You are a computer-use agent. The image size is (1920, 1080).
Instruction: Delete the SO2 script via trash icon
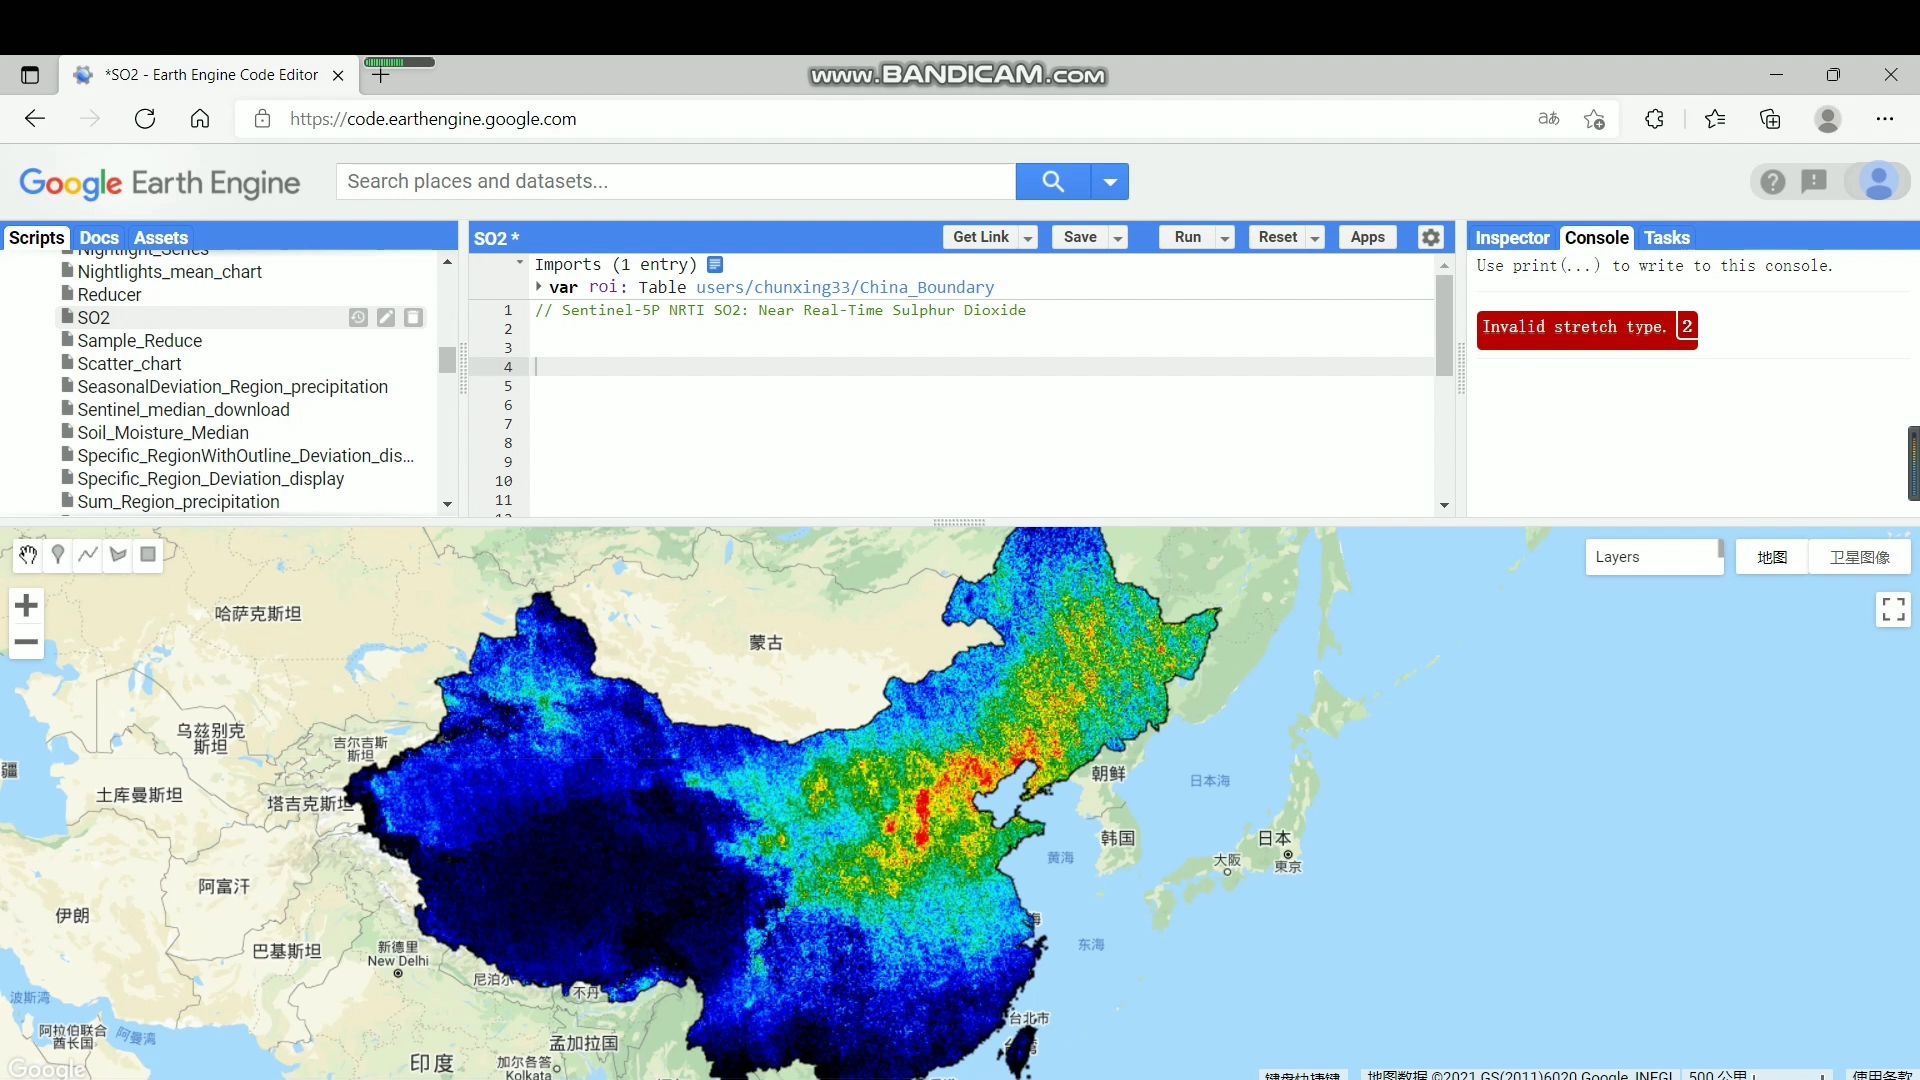[x=413, y=317]
